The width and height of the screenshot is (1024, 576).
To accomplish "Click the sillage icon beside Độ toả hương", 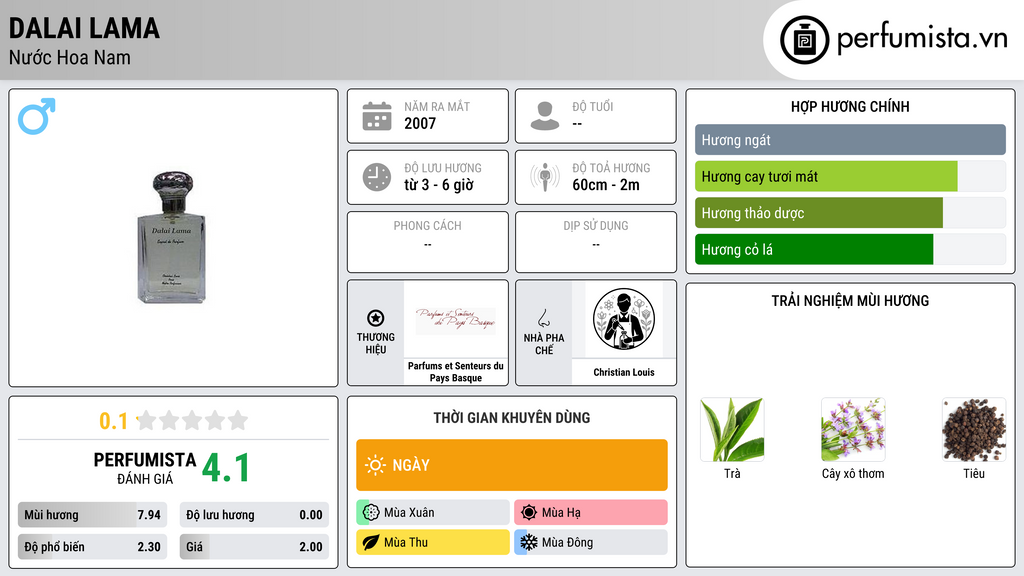I will click(x=545, y=177).
